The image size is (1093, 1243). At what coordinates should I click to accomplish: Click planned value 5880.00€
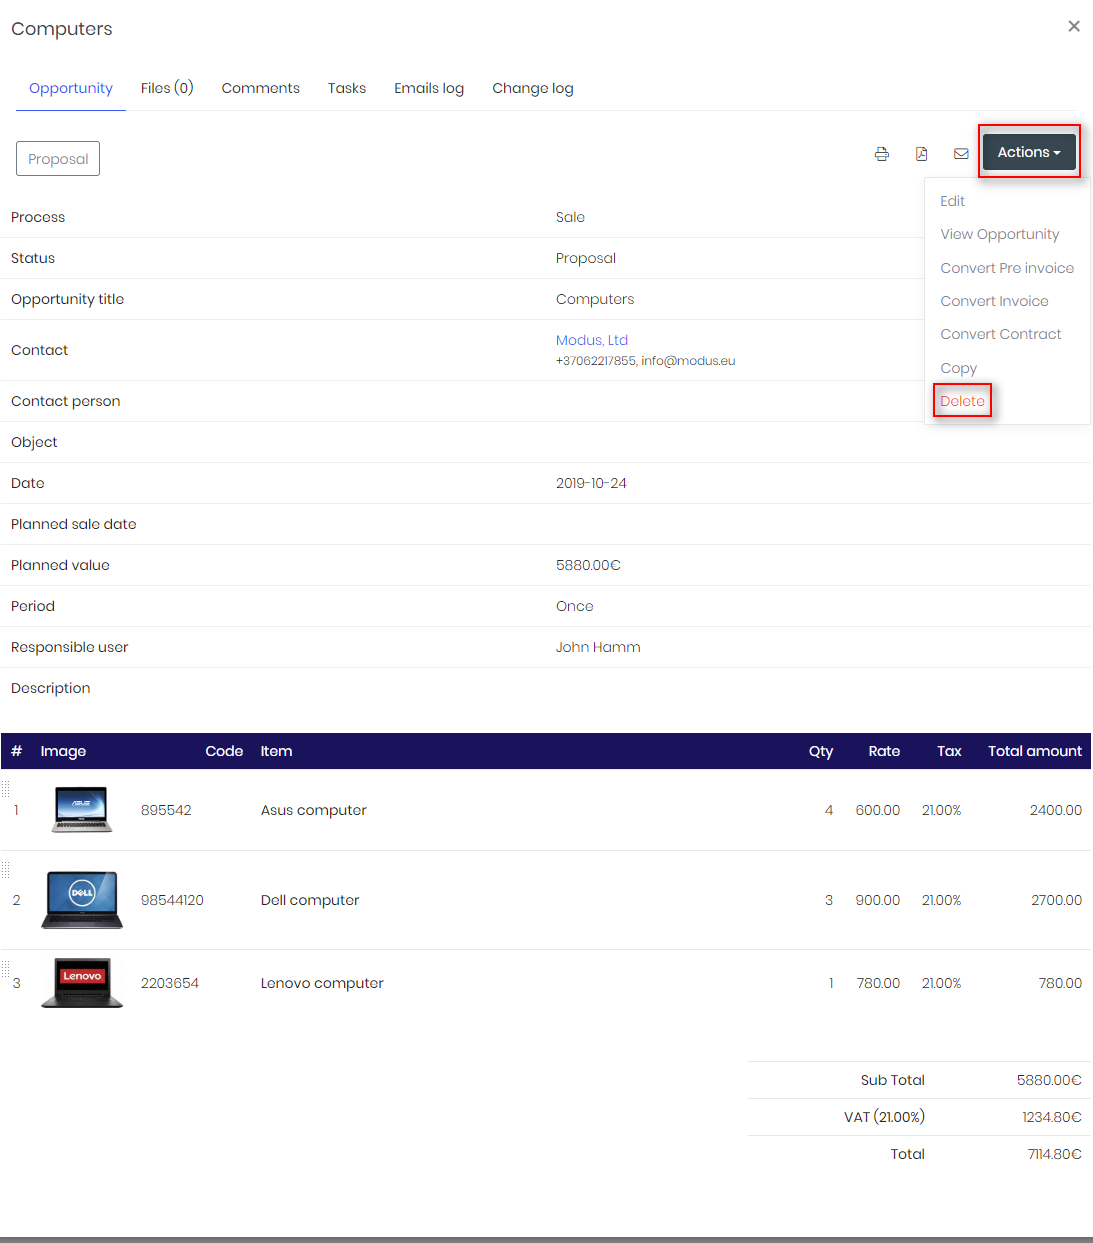(x=588, y=565)
